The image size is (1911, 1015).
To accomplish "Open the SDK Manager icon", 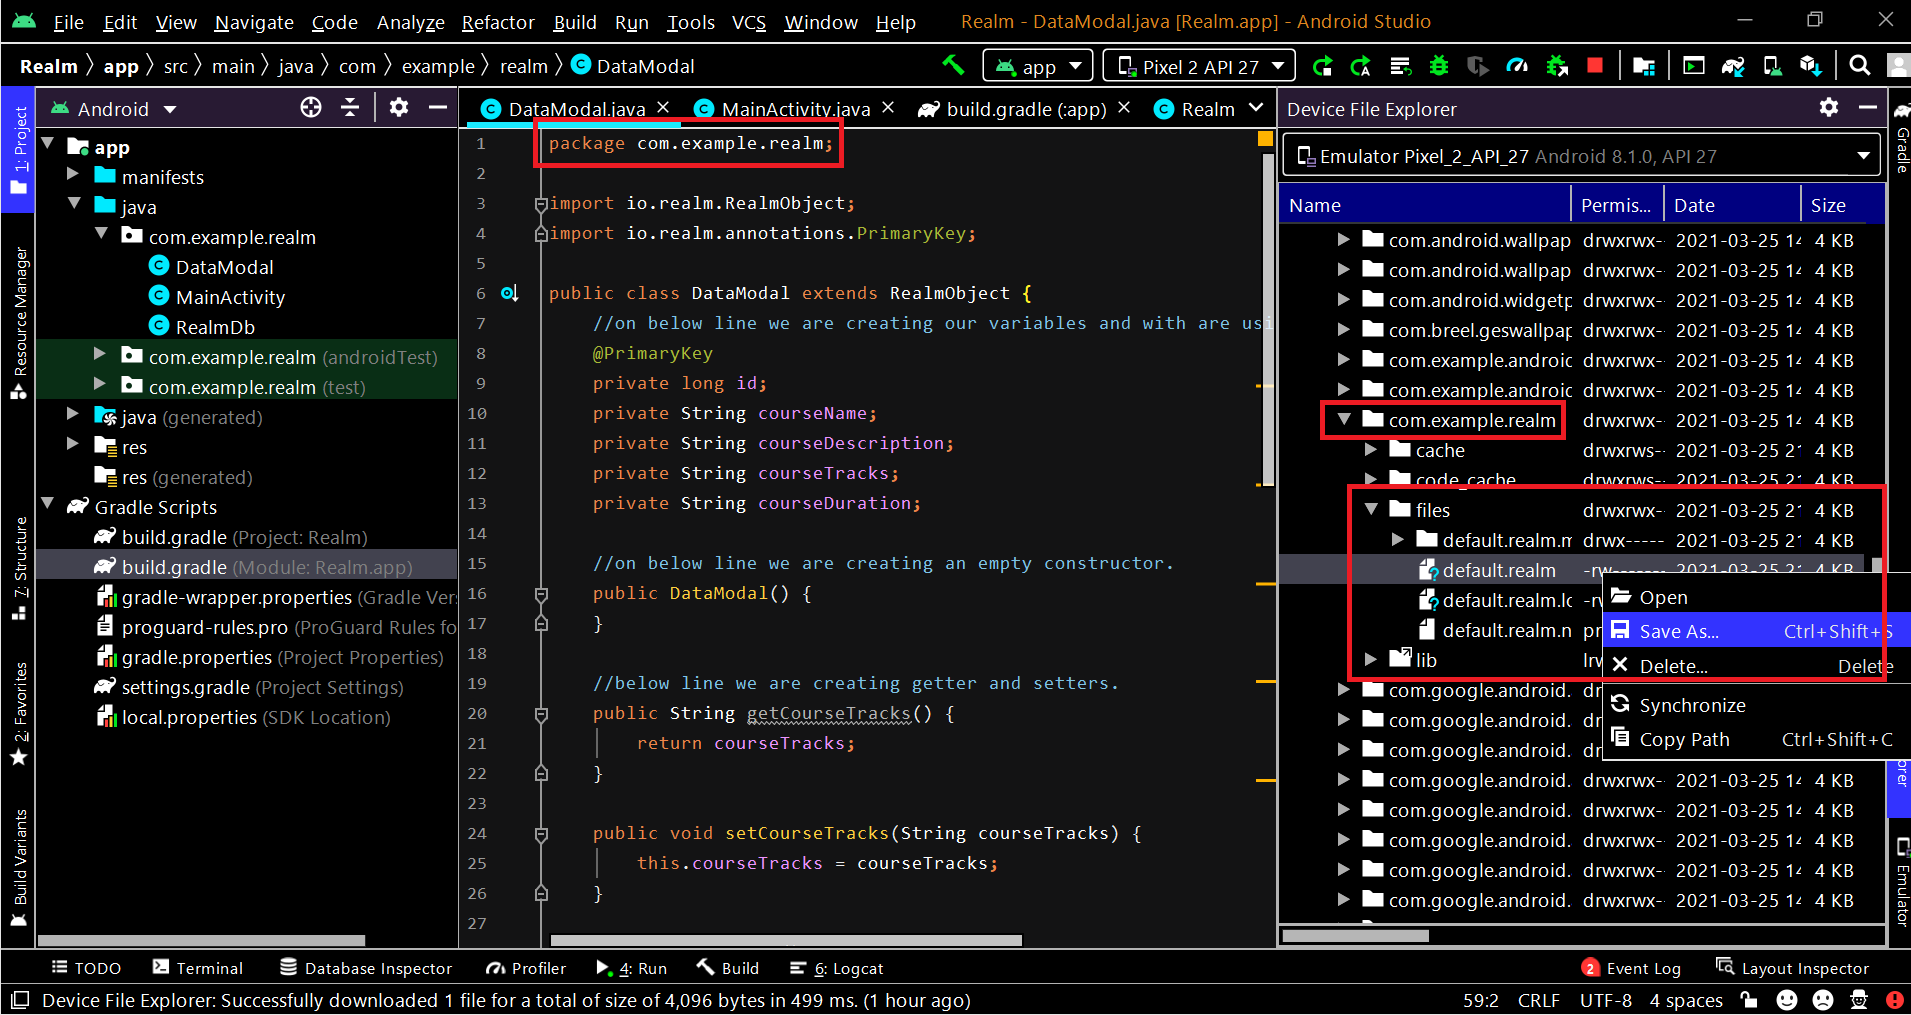I will 1810,66.
